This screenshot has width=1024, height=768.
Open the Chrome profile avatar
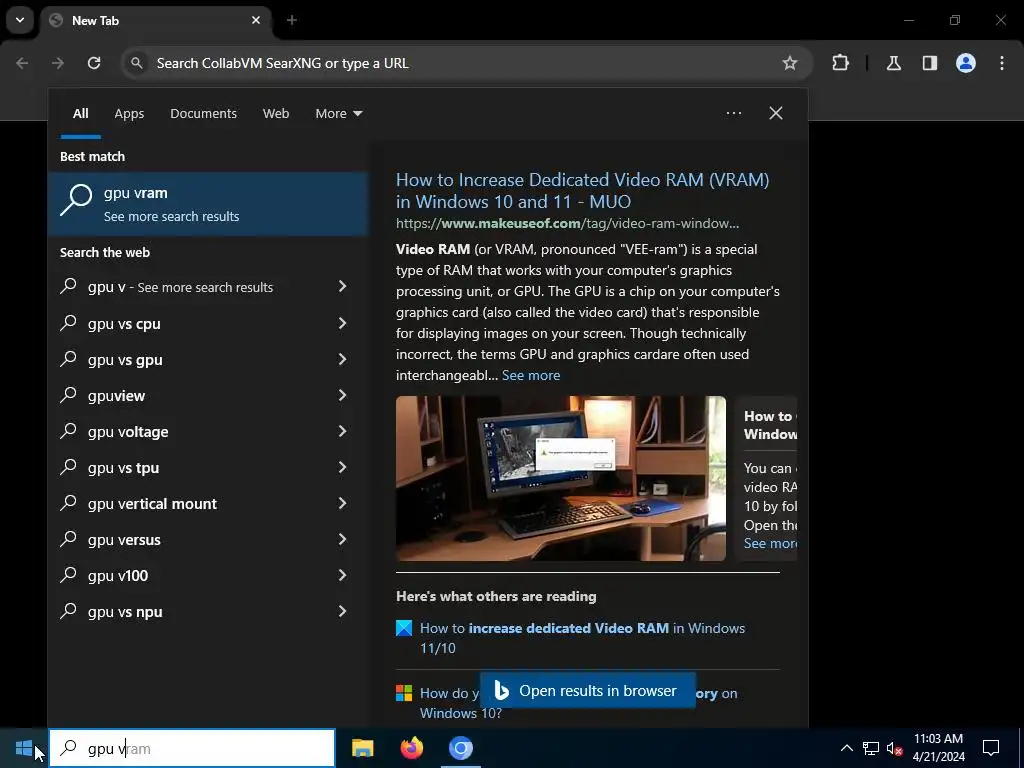point(965,63)
